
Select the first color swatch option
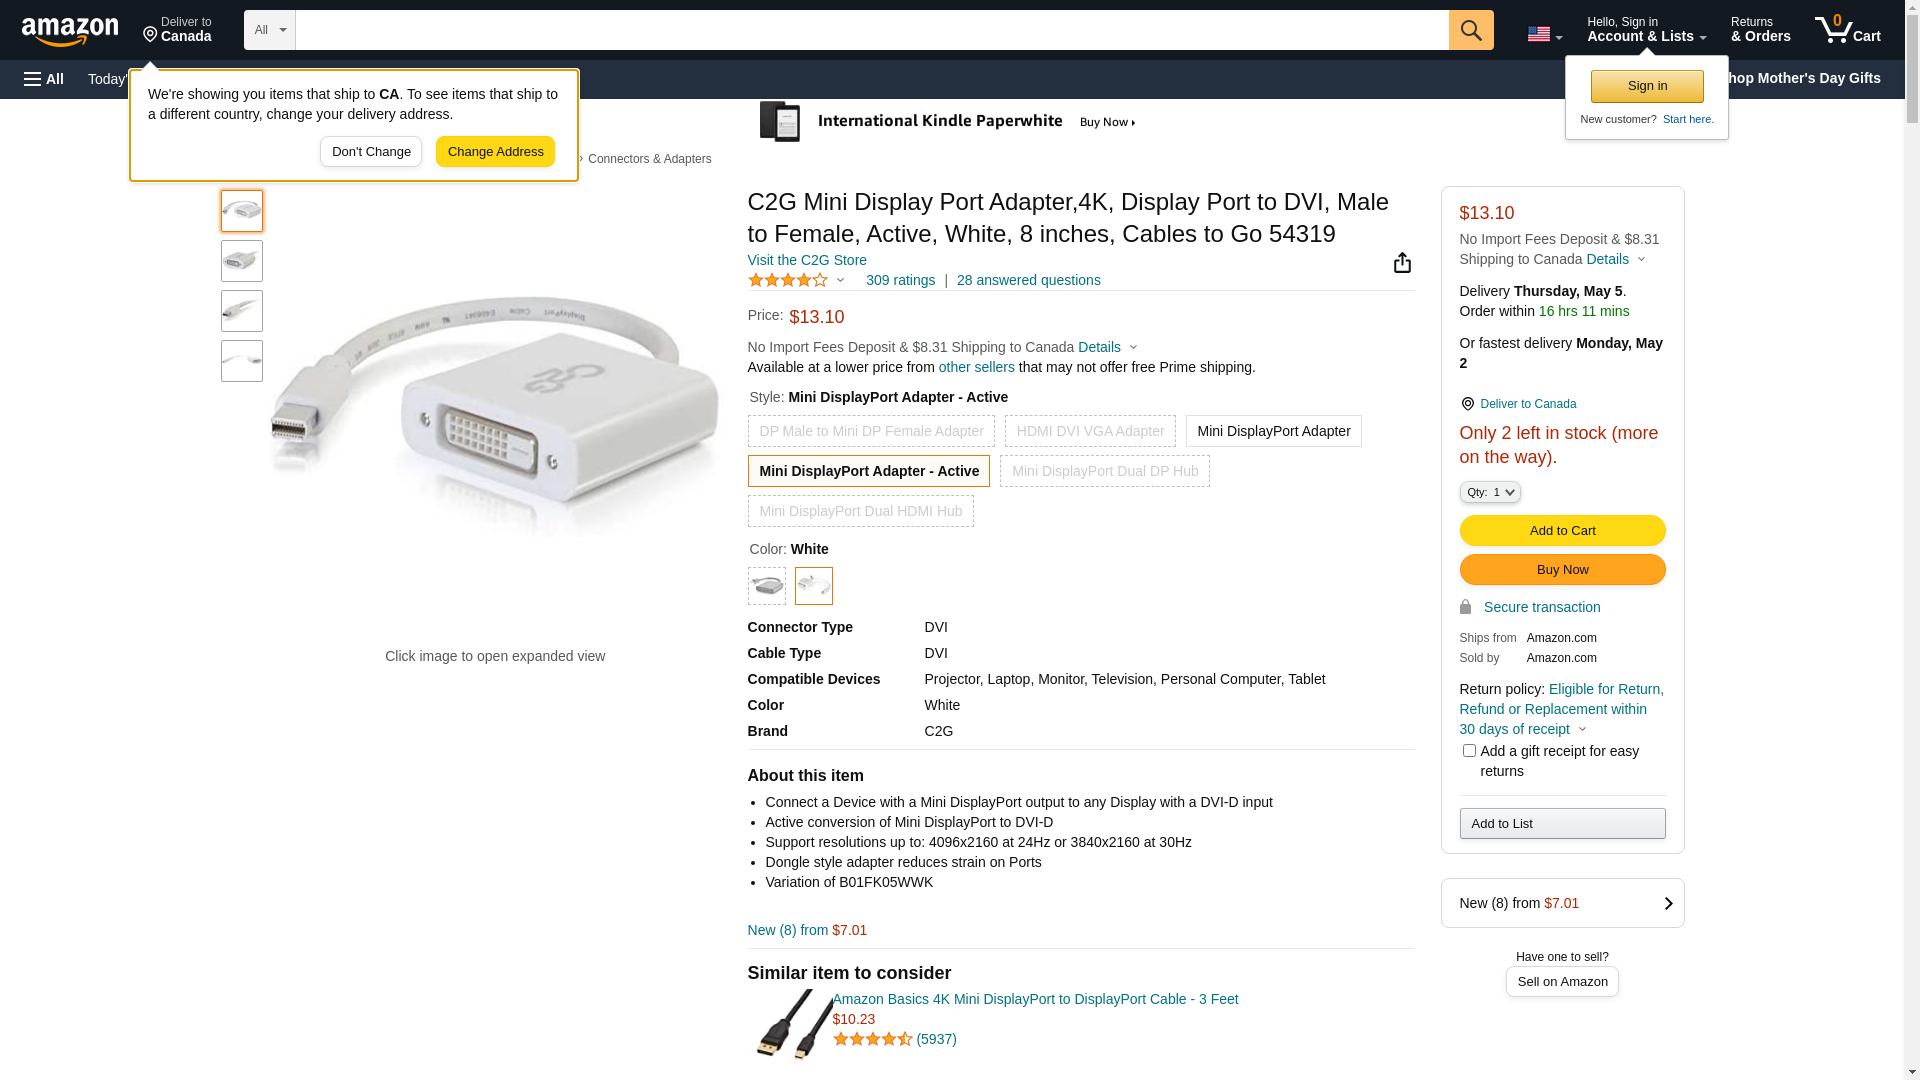(x=766, y=586)
